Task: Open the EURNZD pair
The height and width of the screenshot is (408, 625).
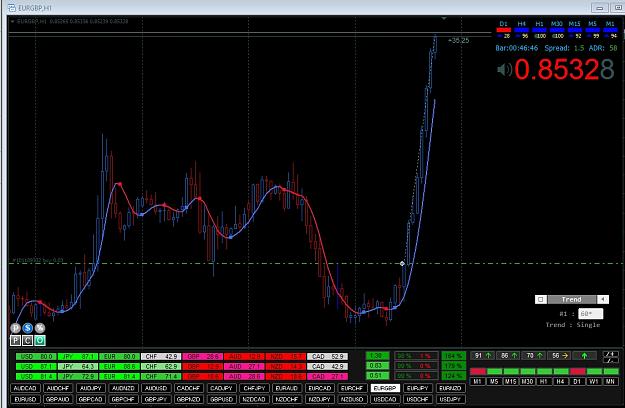Action: [x=450, y=388]
